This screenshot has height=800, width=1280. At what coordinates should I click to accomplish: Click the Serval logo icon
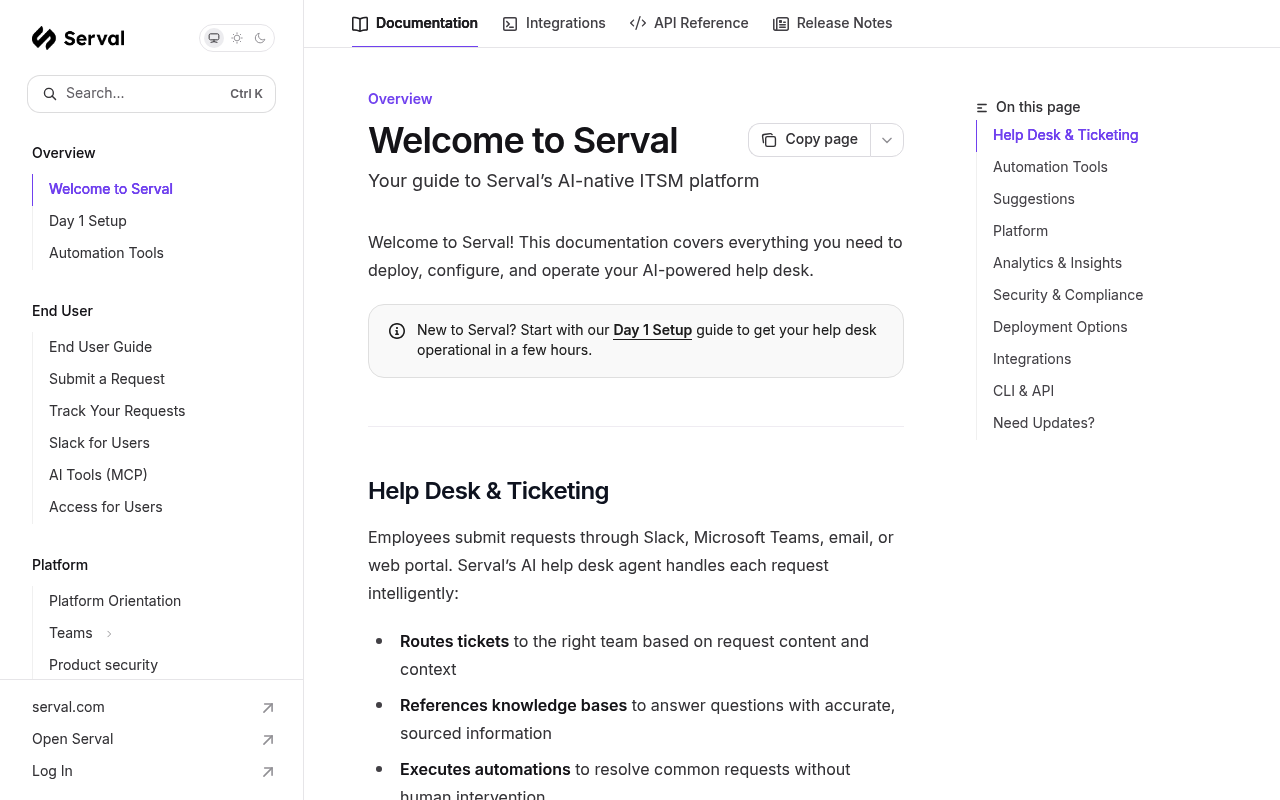coord(44,38)
